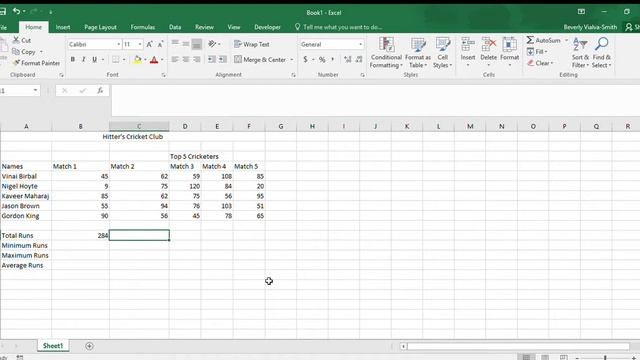Apply Accounting Number Format dollar sign
The width and height of the screenshot is (640, 360).
(x=305, y=60)
